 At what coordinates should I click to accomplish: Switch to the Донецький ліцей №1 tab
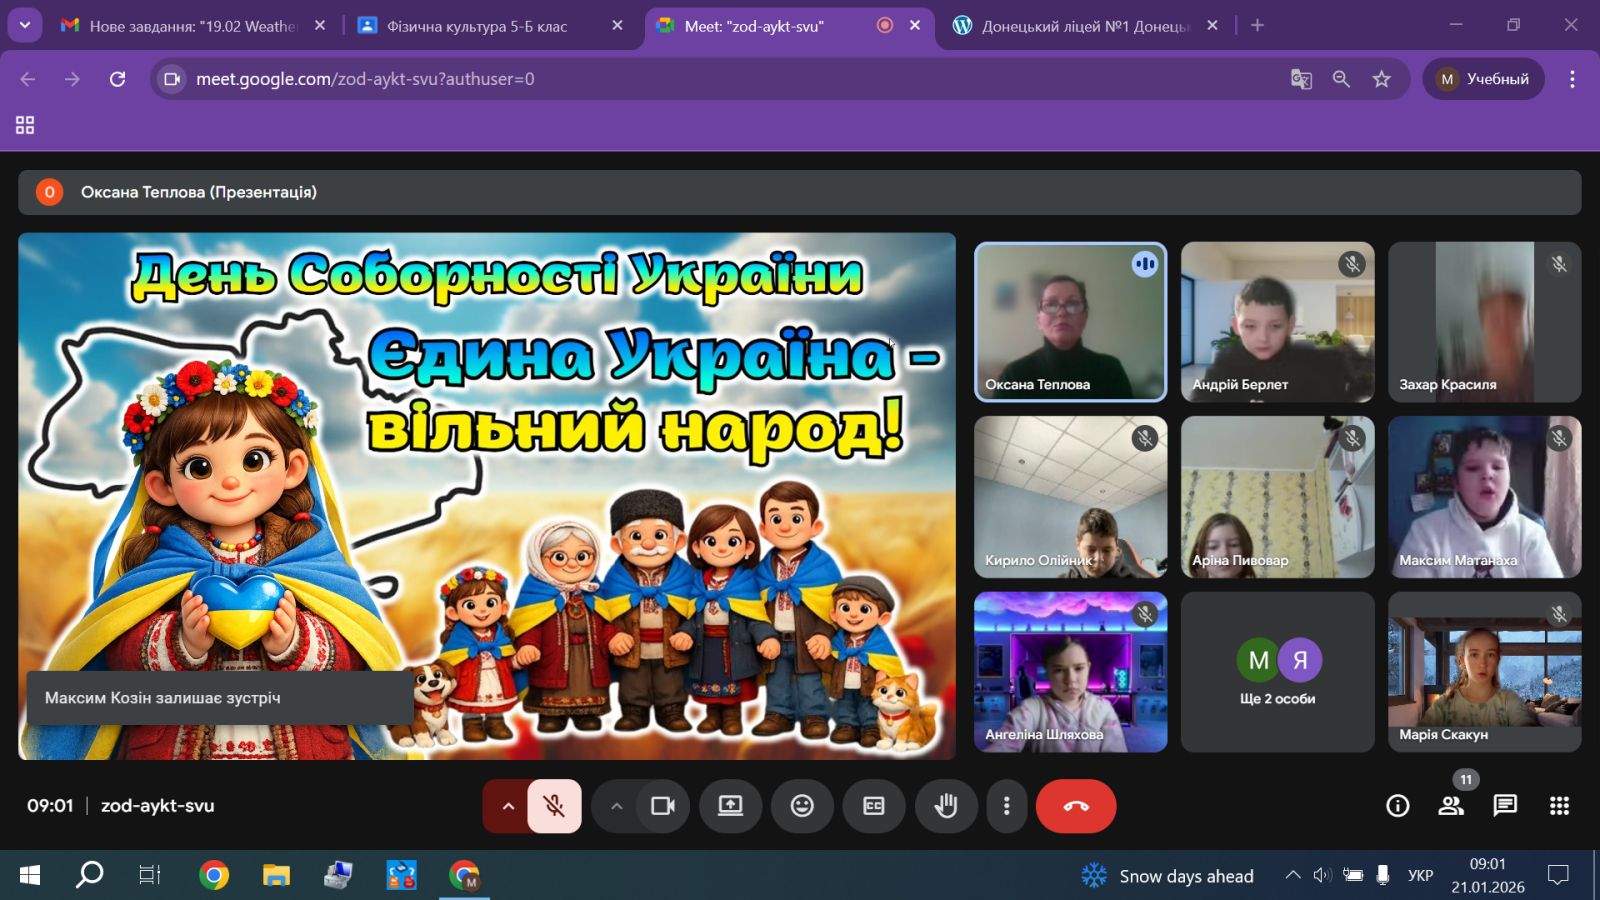(1085, 26)
